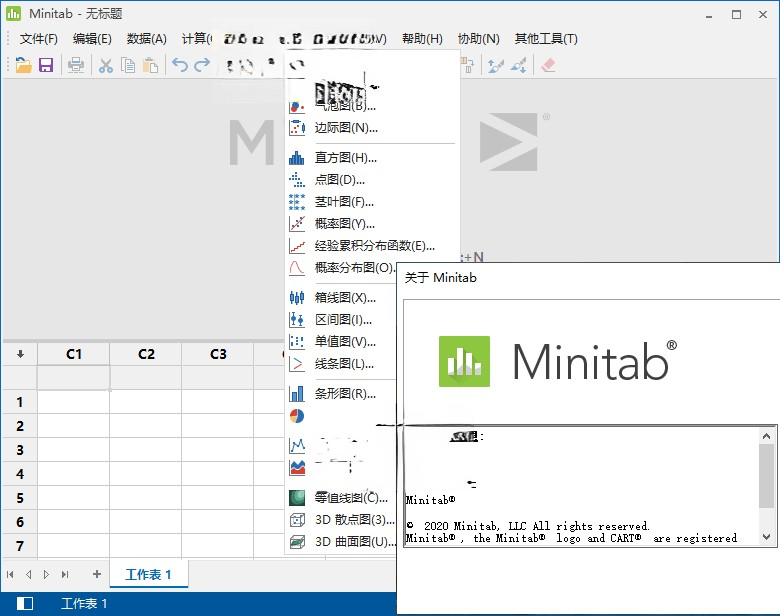Click the eraser icon in toolbar
The height and width of the screenshot is (616, 780).
tap(547, 65)
